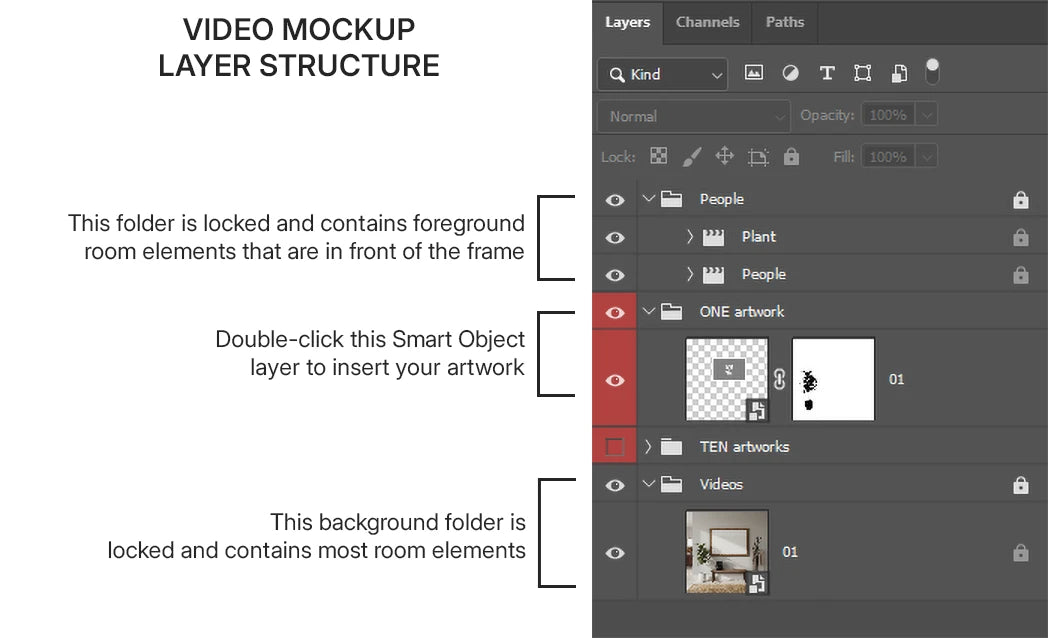The height and width of the screenshot is (638, 1048).
Task: Open the Normal blend mode dropdown
Action: coord(693,116)
